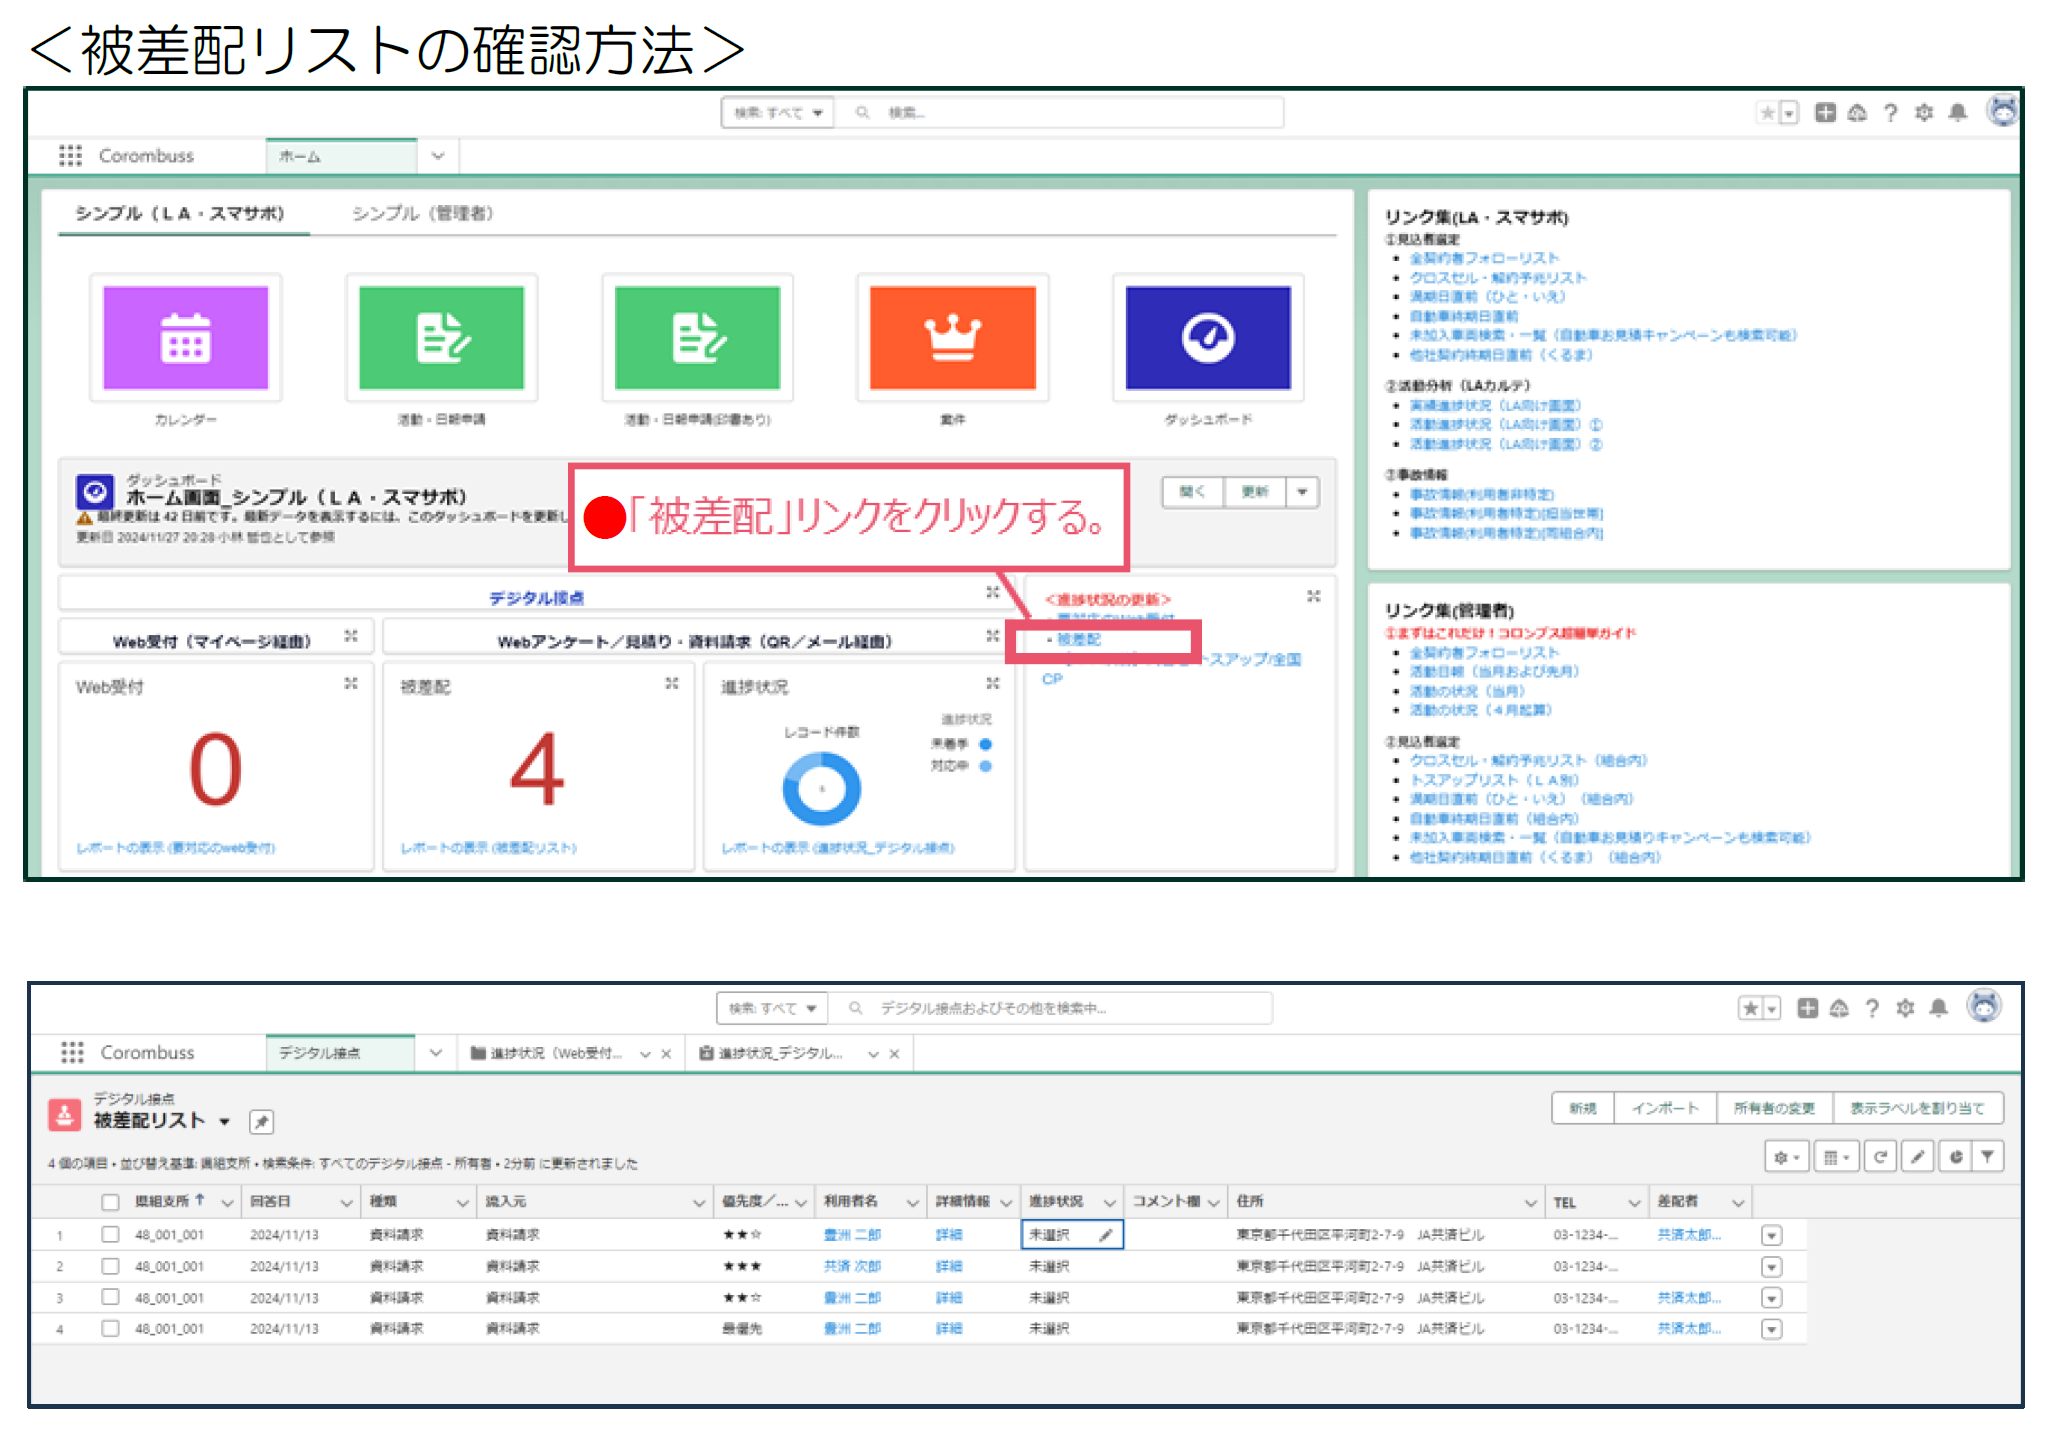Open the purple calendar tile
Viewport: 2058px width, 1446px height.
click(x=186, y=338)
